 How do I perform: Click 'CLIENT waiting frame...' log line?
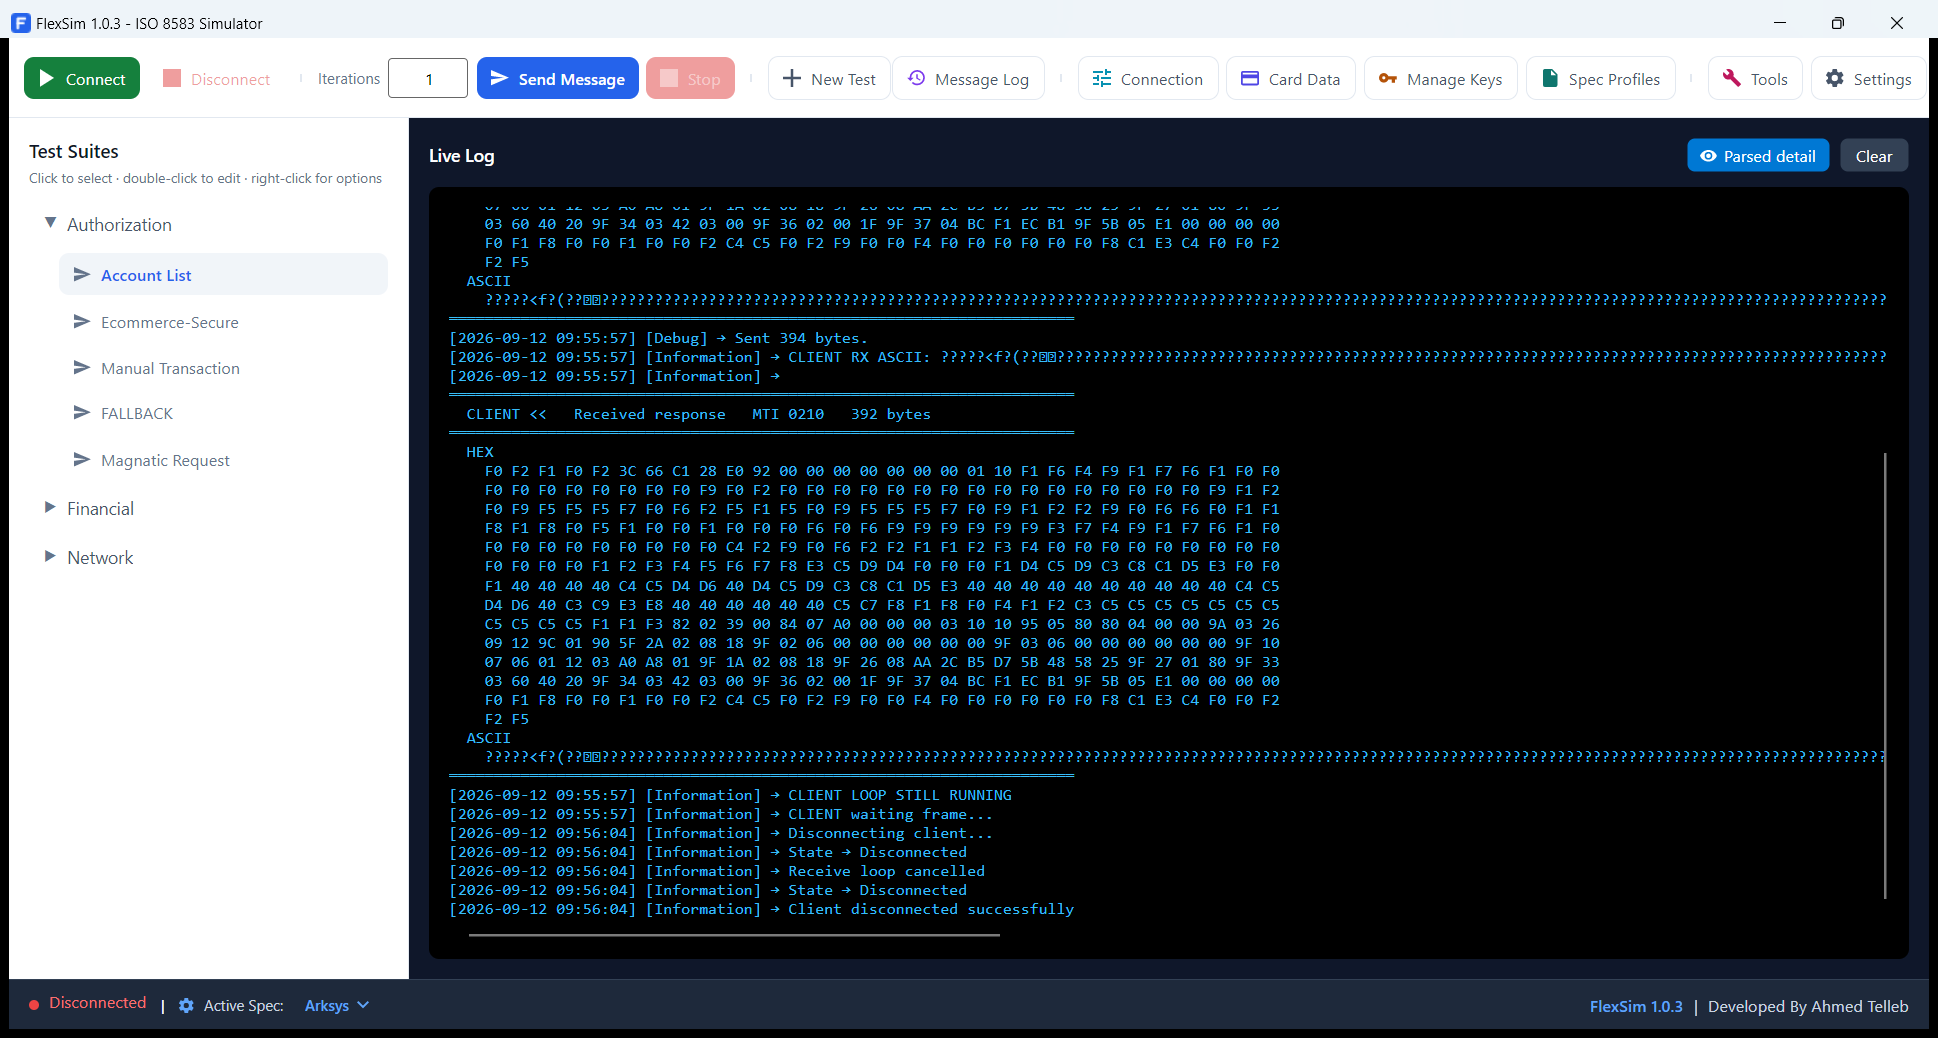pyautogui.click(x=890, y=814)
